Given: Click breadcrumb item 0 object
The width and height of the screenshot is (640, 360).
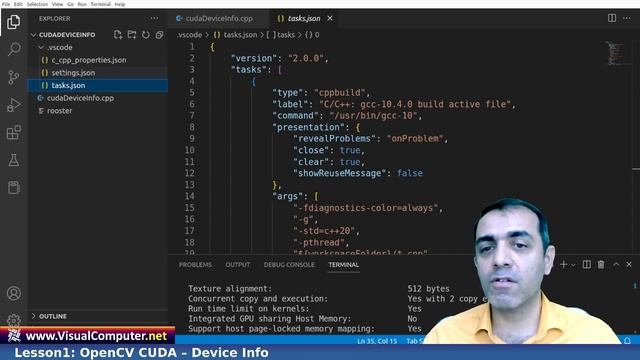Looking at the screenshot, I should [312, 35].
